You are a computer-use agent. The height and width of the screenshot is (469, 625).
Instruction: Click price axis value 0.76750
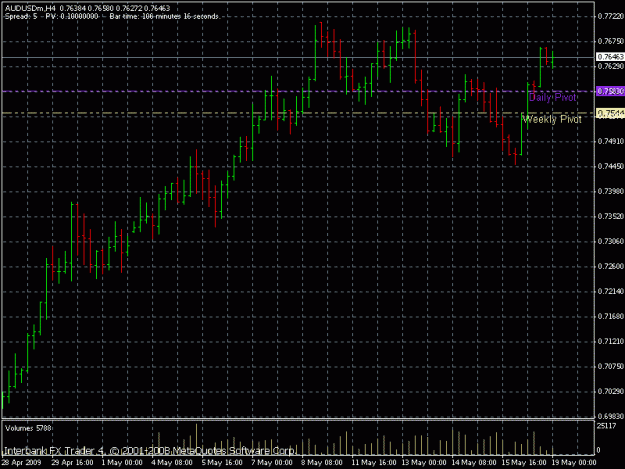pos(611,41)
